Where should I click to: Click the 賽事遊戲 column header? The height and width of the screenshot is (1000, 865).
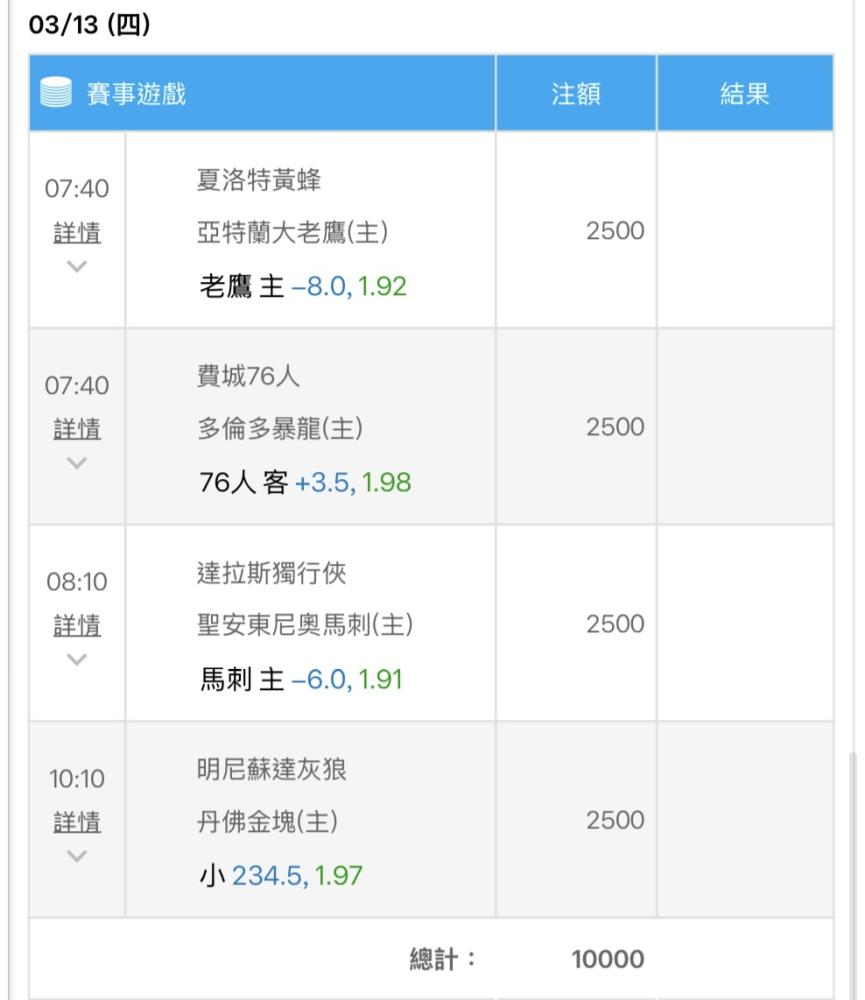tap(136, 94)
